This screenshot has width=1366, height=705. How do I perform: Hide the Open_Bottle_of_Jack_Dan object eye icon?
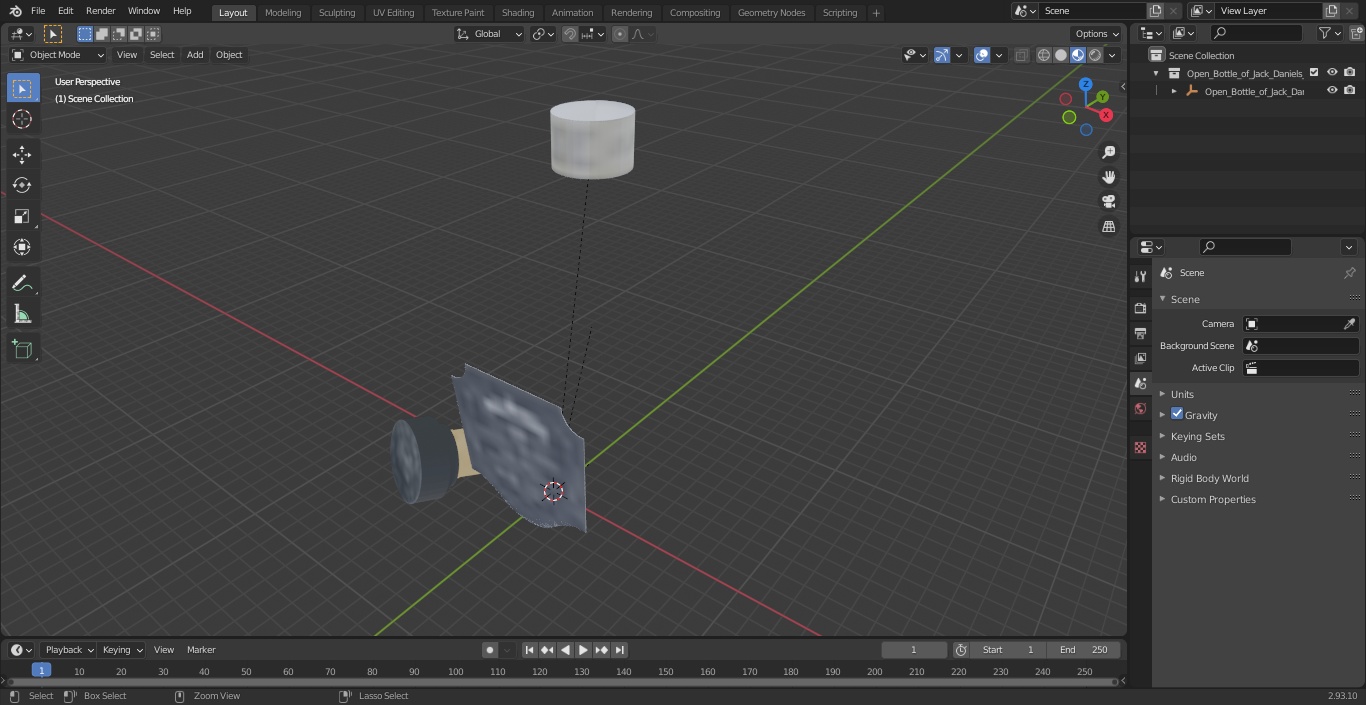click(x=1332, y=90)
